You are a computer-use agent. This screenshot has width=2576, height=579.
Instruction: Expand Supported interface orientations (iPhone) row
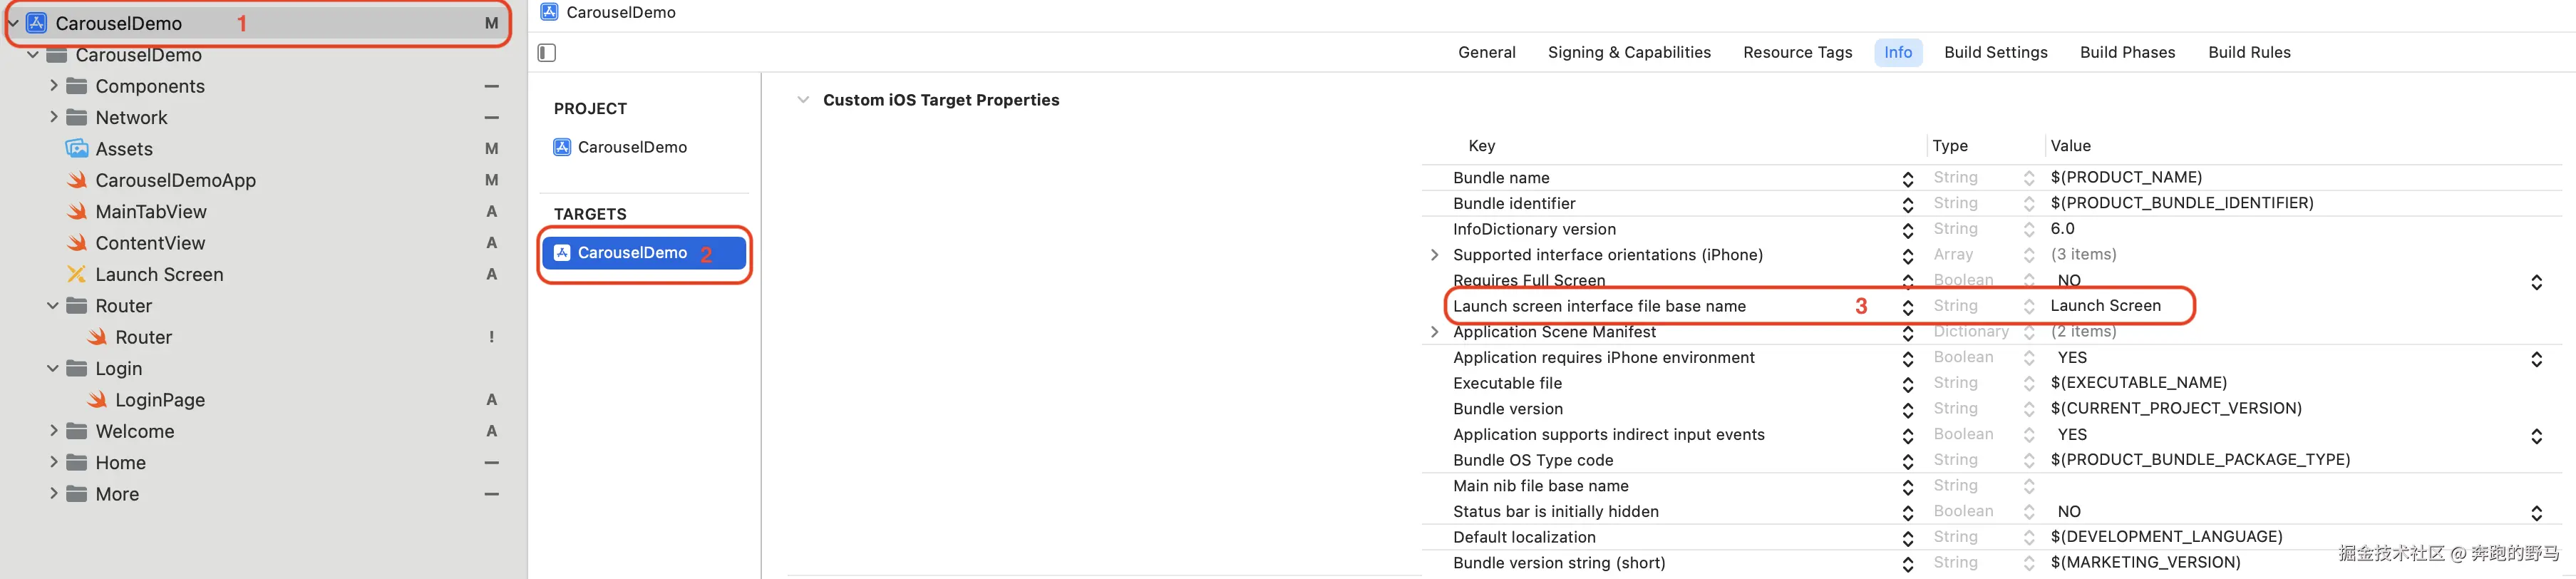(1434, 255)
